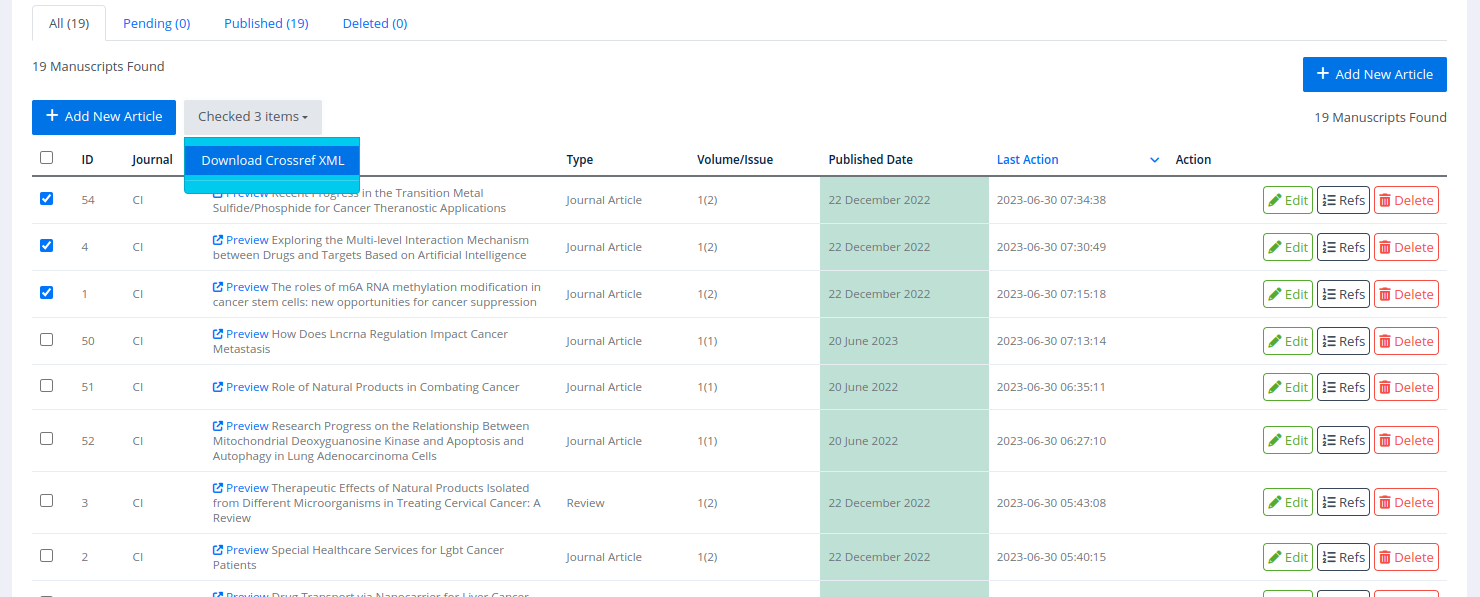Collapse the Checked 3 items dropdown
Viewport: 1480px width, 597px height.
pos(252,117)
